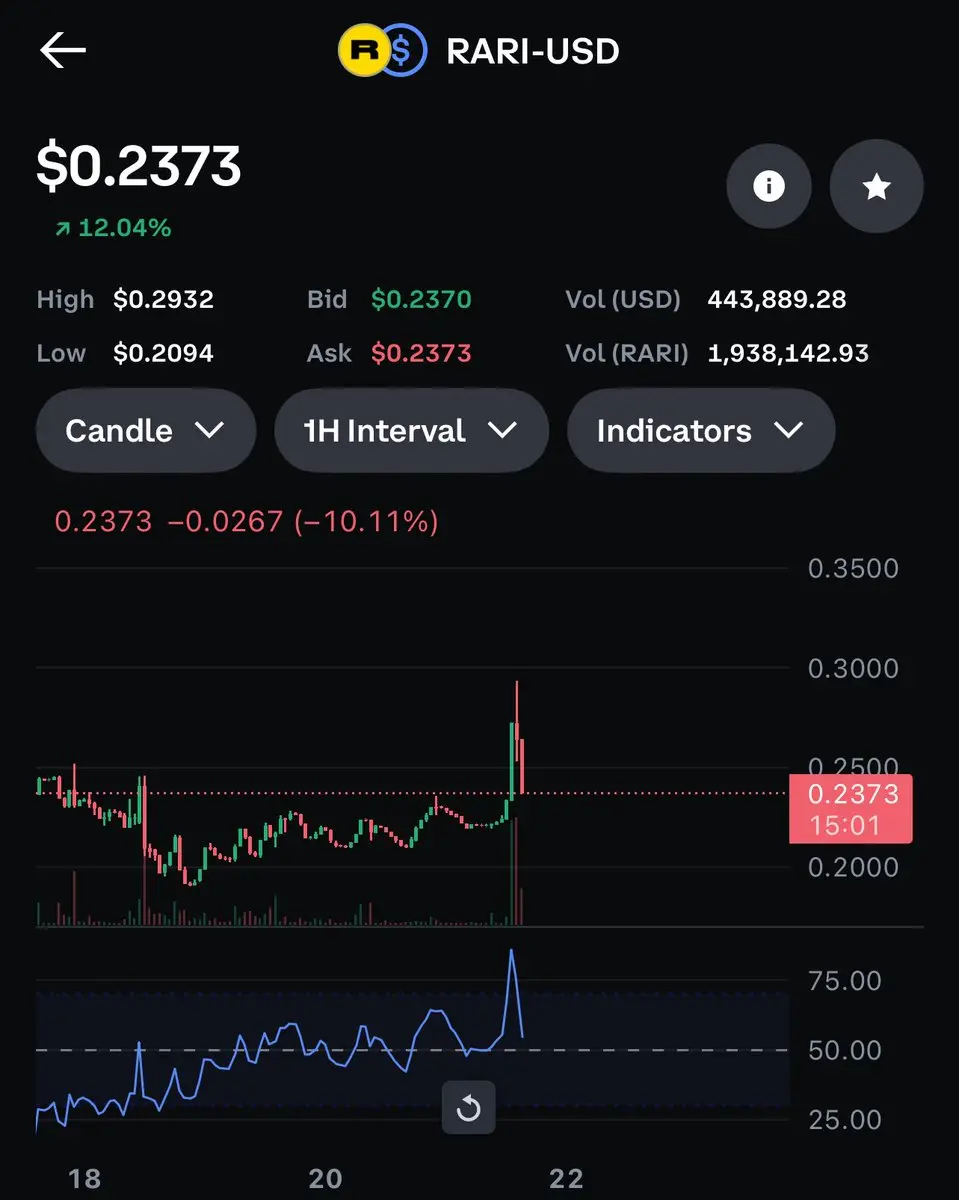Tap the RSI 50.00 axis label
This screenshot has width=959, height=1200.
tap(845, 1050)
